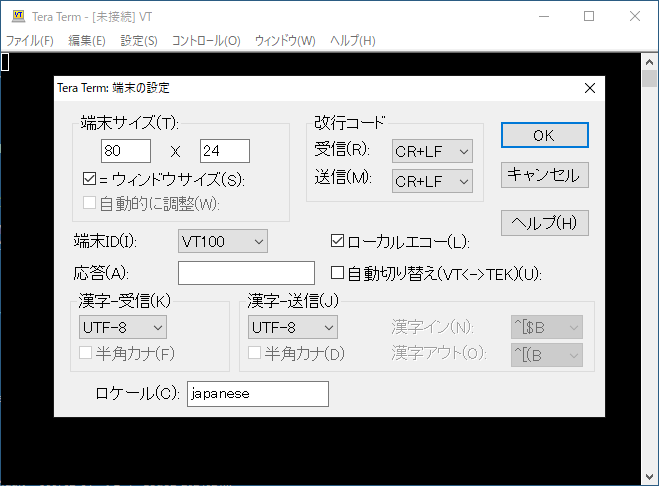Click the terminal width field showing 80
The height and width of the screenshot is (486, 659).
[x=126, y=151]
